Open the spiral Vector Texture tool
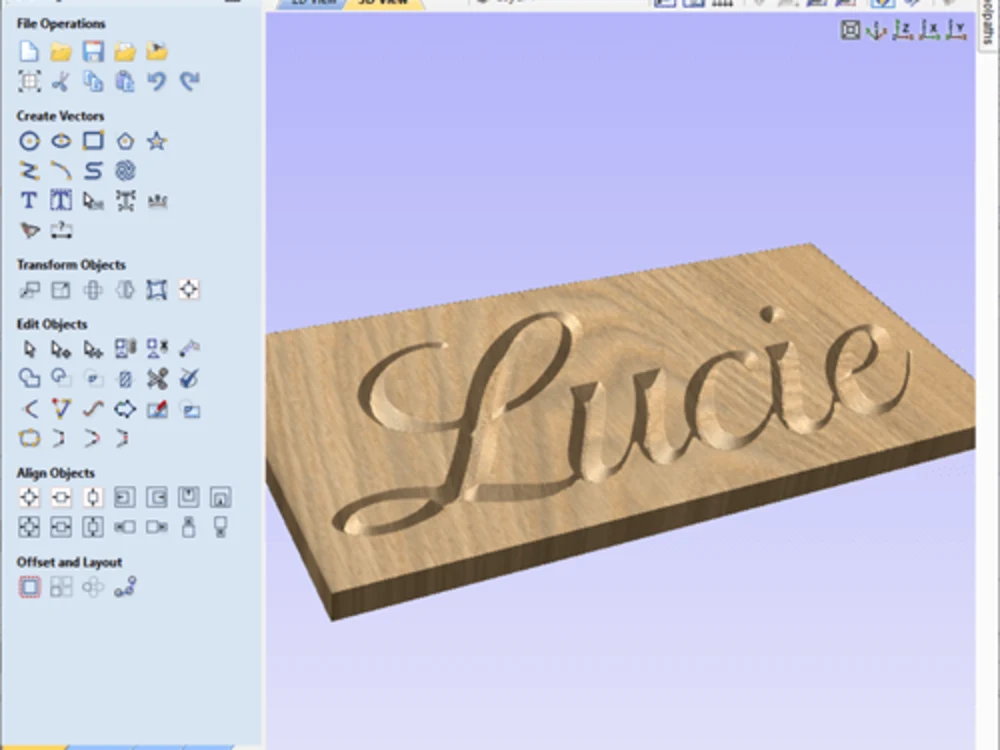 (125, 171)
